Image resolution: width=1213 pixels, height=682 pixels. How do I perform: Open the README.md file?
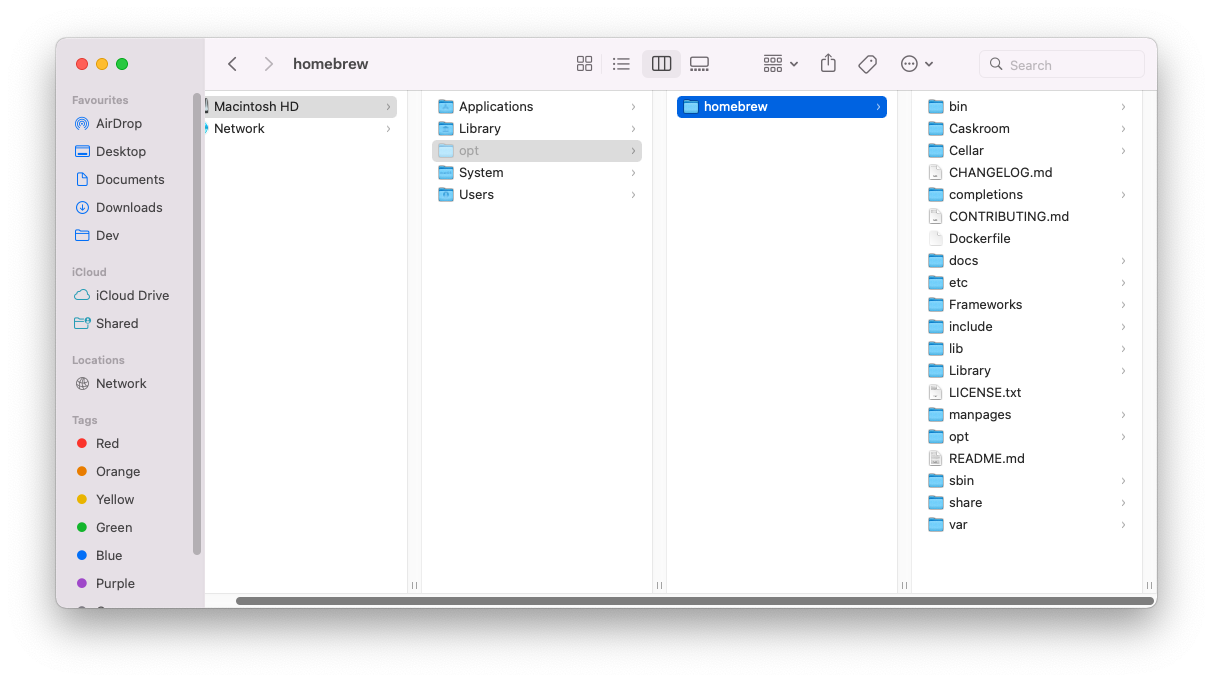pos(986,458)
